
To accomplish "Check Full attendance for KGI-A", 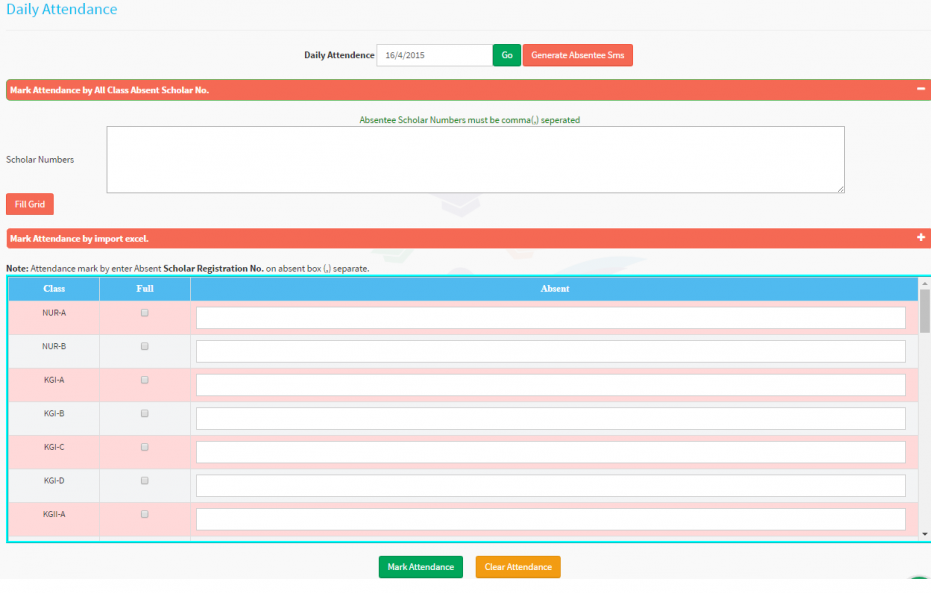I will tap(145, 380).
